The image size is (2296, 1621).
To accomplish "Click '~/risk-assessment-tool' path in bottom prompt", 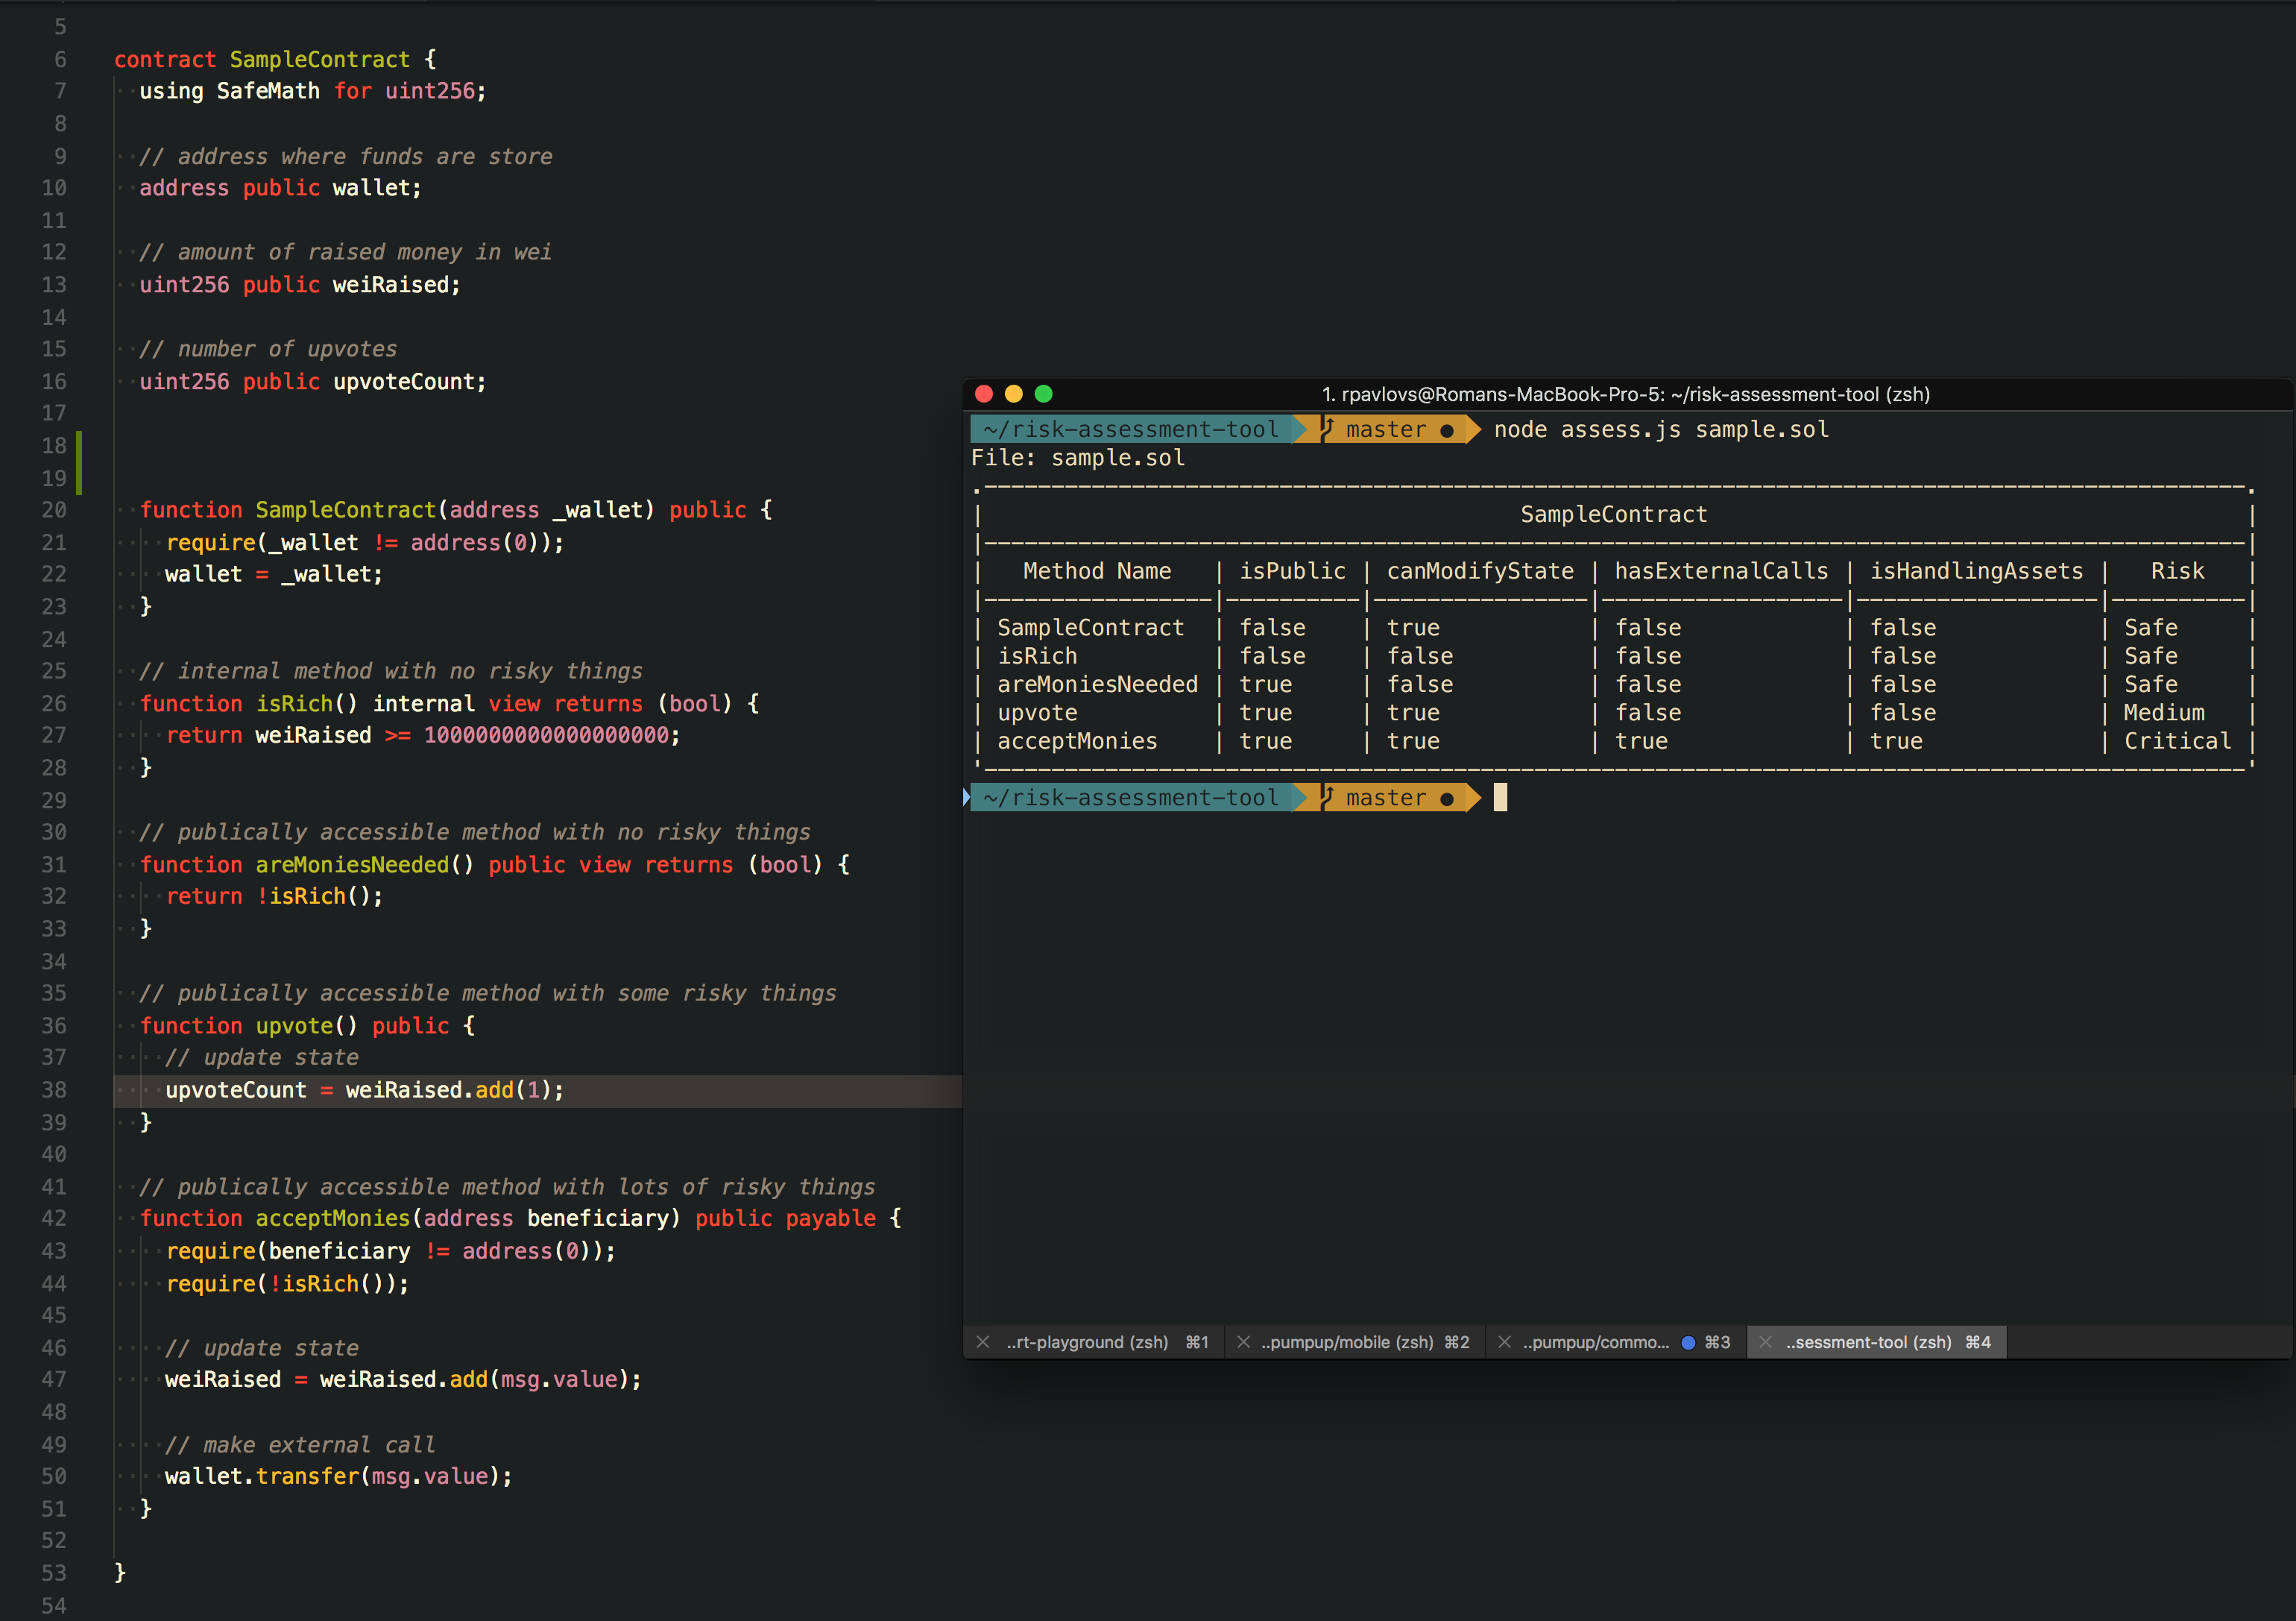I will click(1131, 797).
